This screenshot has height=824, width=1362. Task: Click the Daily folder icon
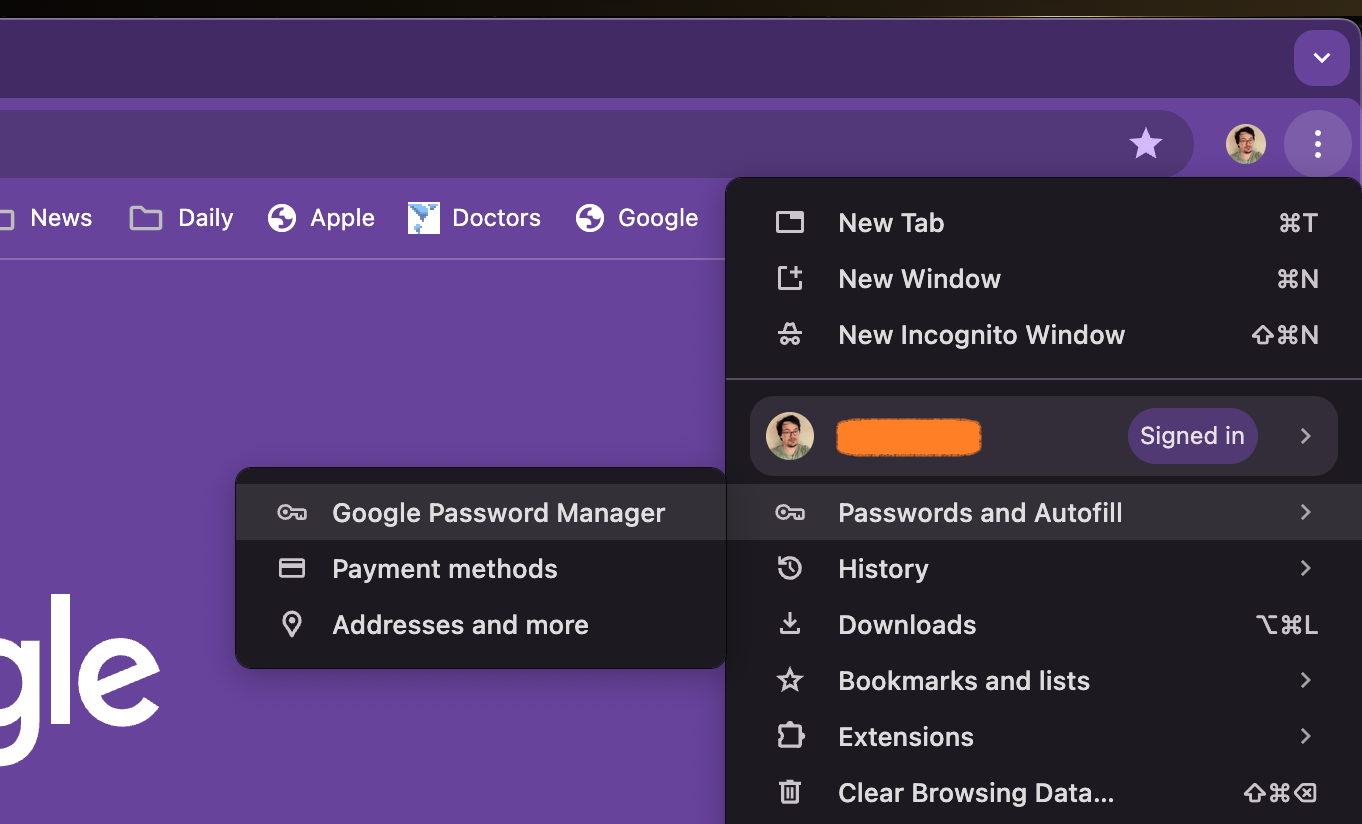pos(146,218)
